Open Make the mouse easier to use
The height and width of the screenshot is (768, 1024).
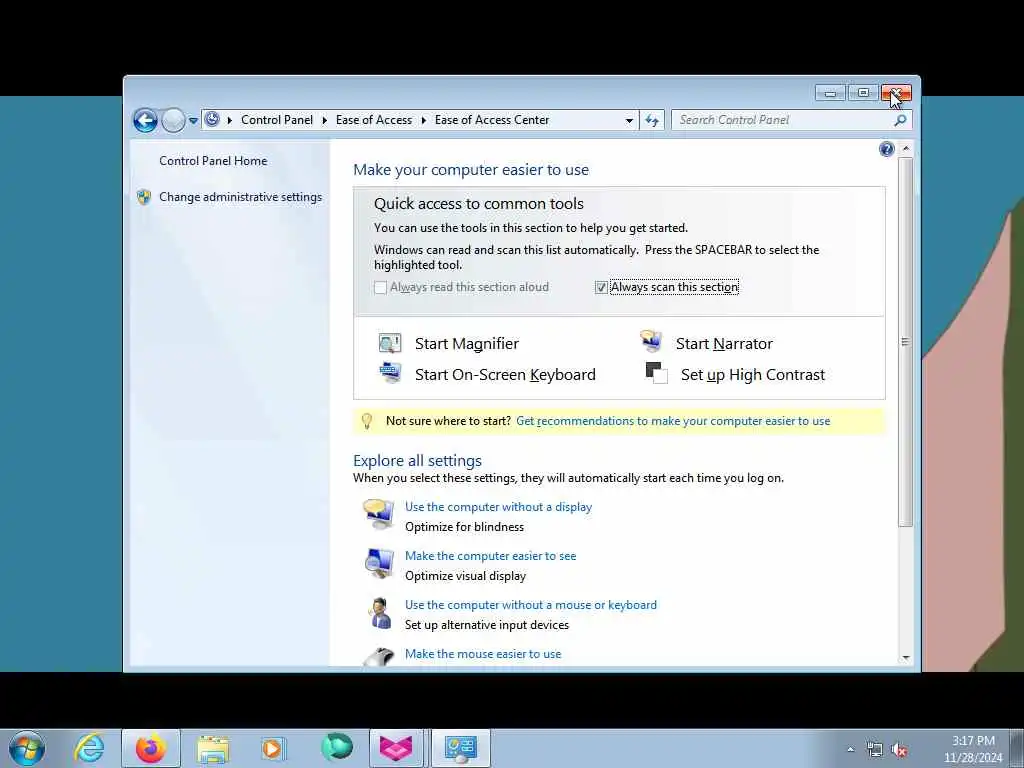pos(483,654)
